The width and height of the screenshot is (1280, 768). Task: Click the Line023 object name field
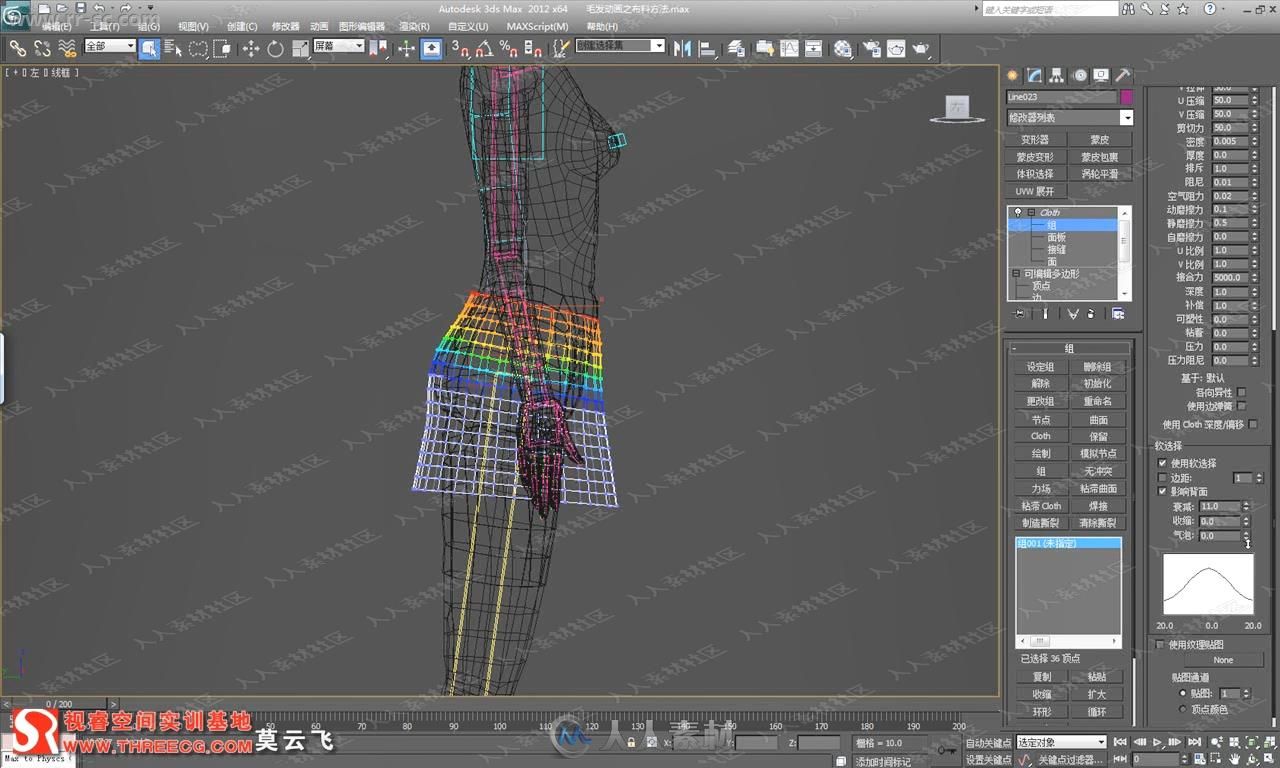1061,97
